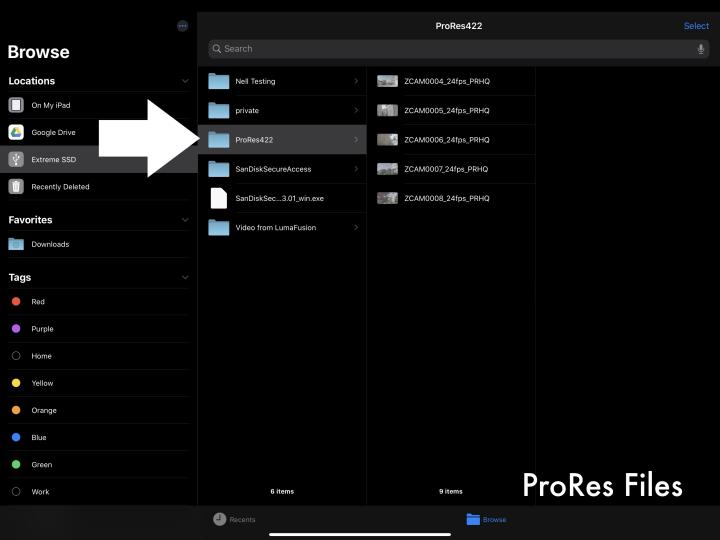The width and height of the screenshot is (720, 540).
Task: Expand Video from LumaFusion chevron
Action: click(356, 227)
